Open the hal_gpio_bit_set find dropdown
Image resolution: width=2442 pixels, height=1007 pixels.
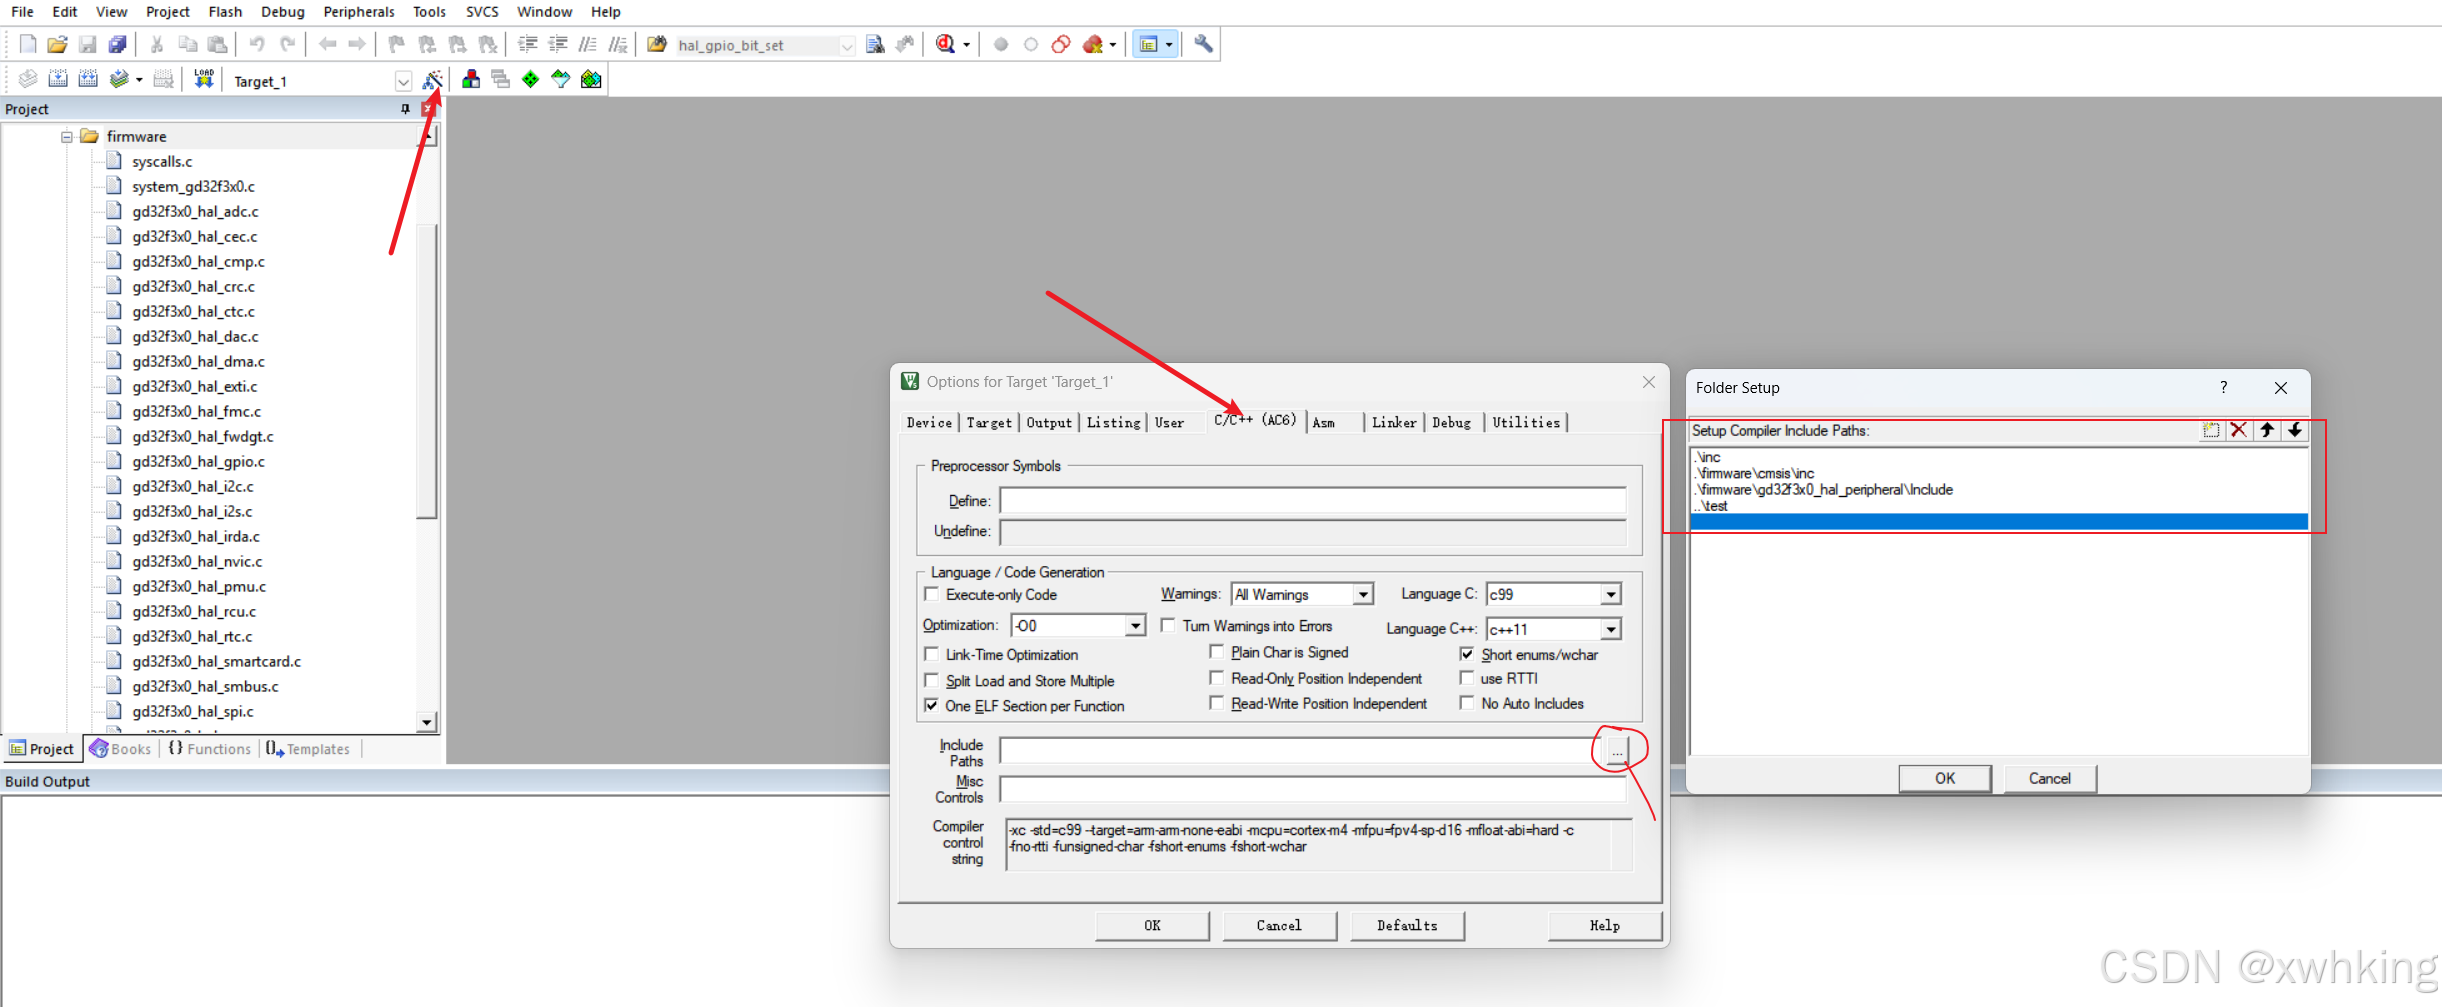(847, 46)
